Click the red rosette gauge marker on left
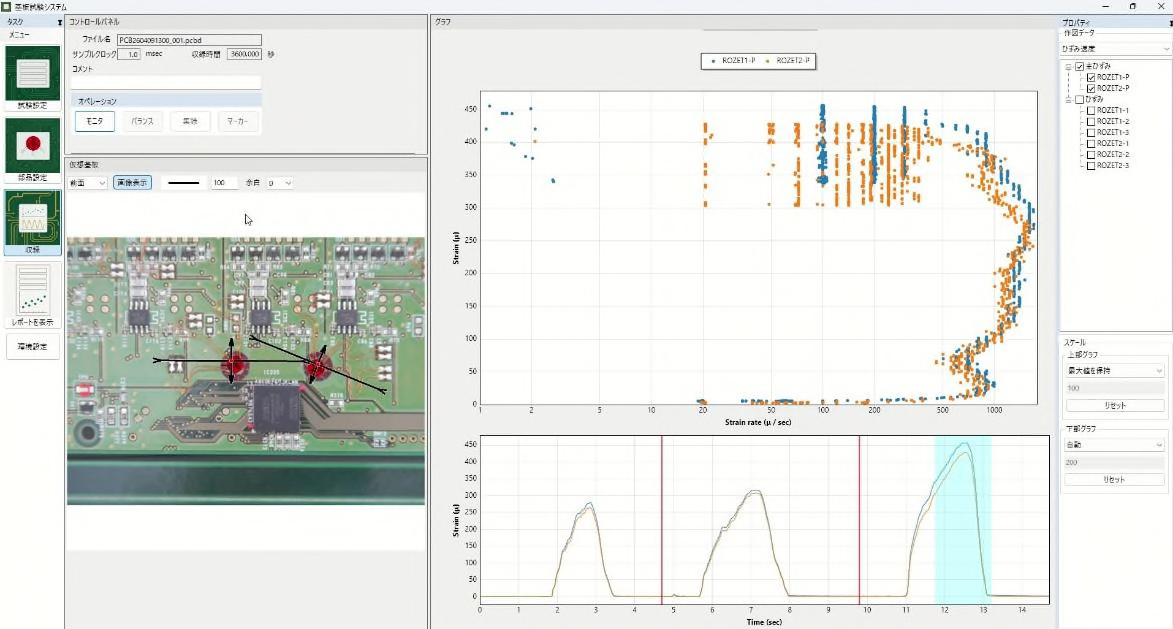The height and width of the screenshot is (629, 1173). tap(236, 364)
